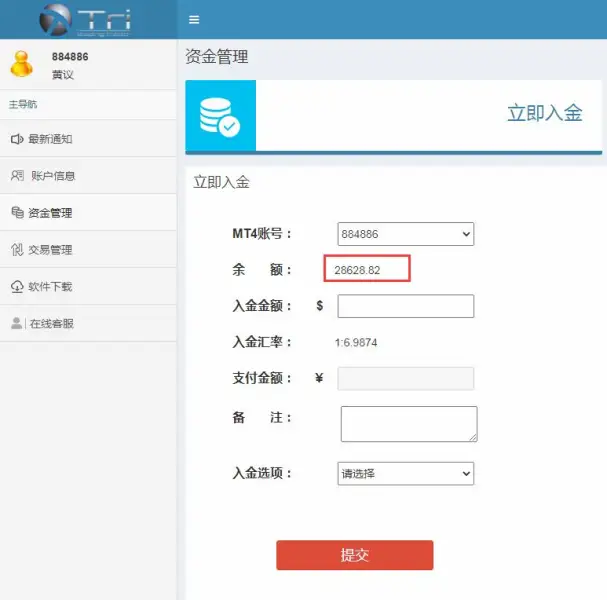
Task: Click the 账户信息 person icon
Action: click(x=17, y=176)
